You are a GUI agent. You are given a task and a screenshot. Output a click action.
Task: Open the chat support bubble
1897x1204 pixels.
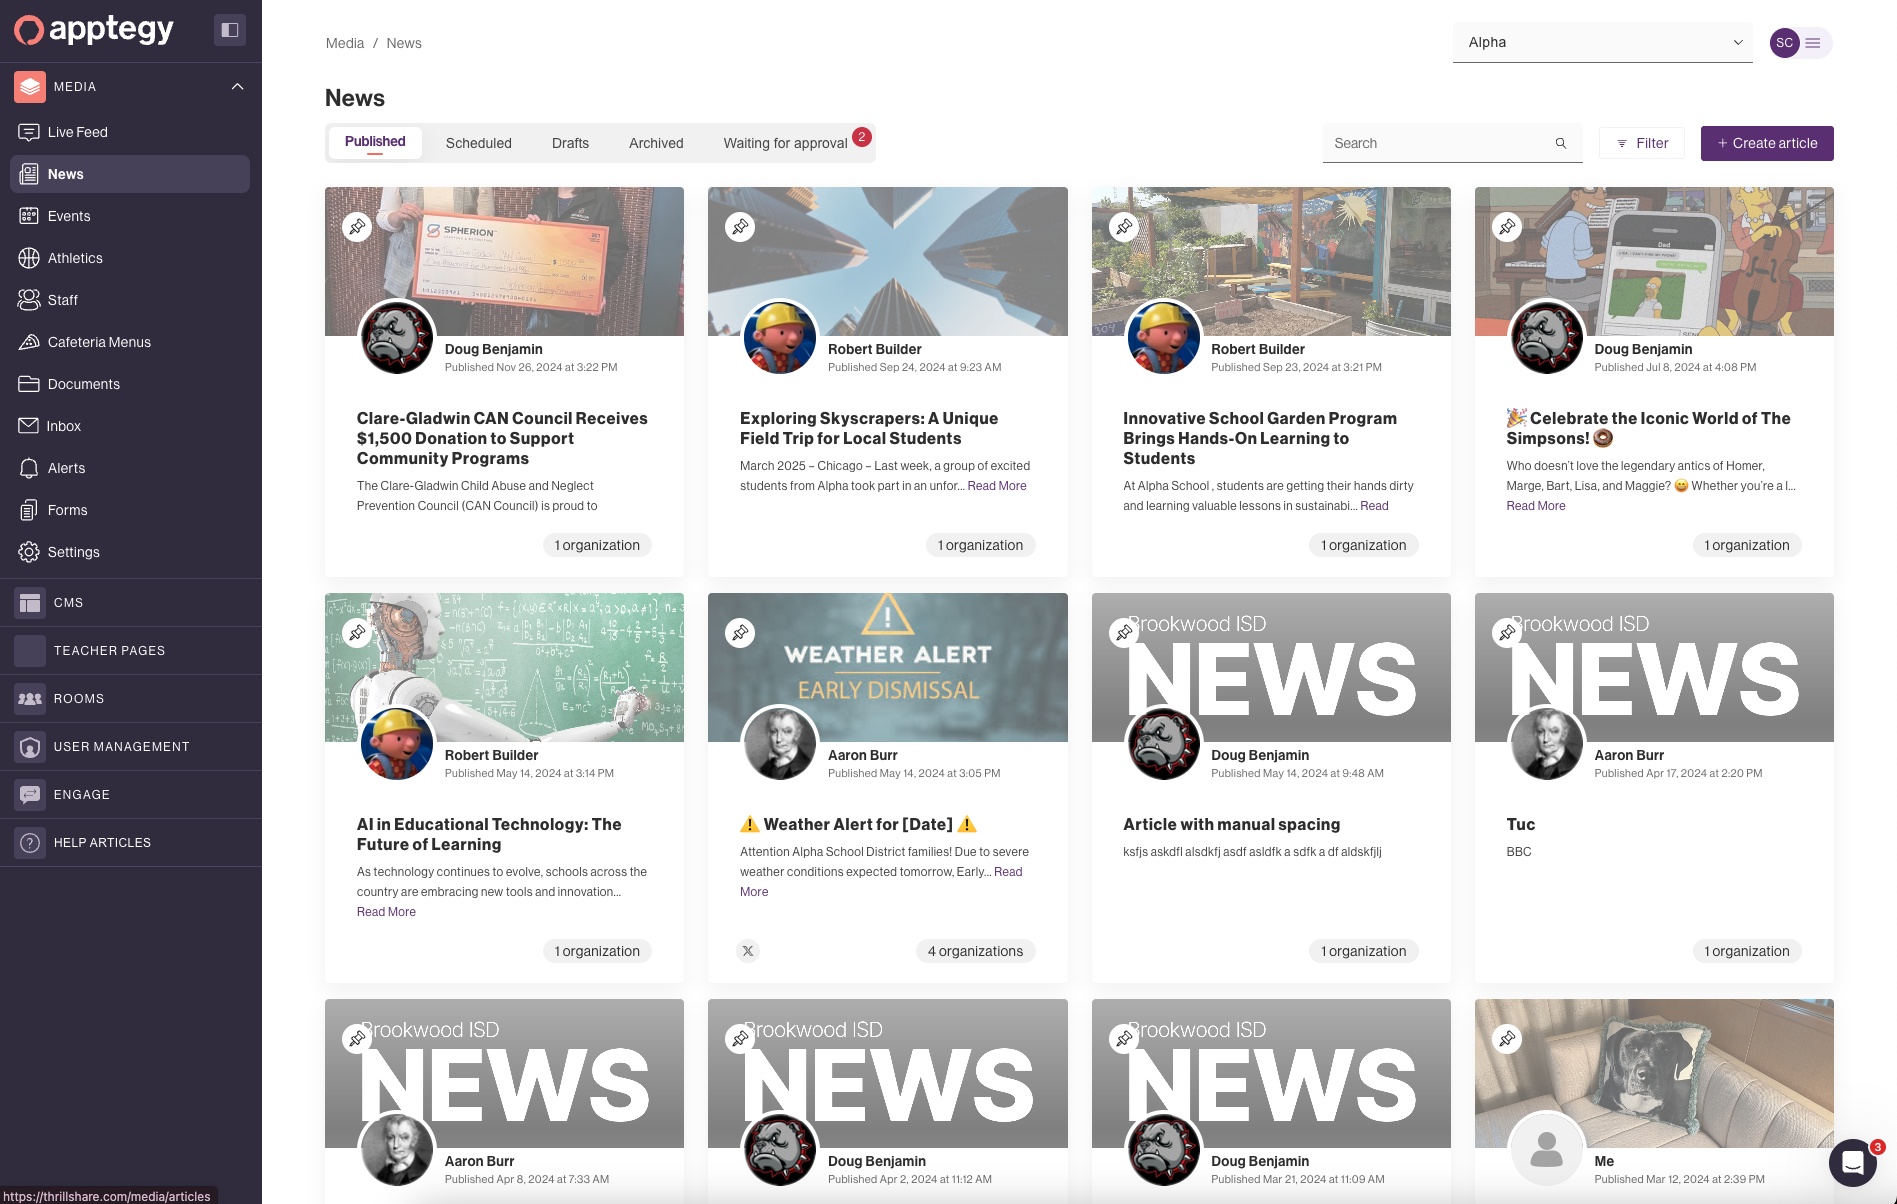[x=1852, y=1162]
